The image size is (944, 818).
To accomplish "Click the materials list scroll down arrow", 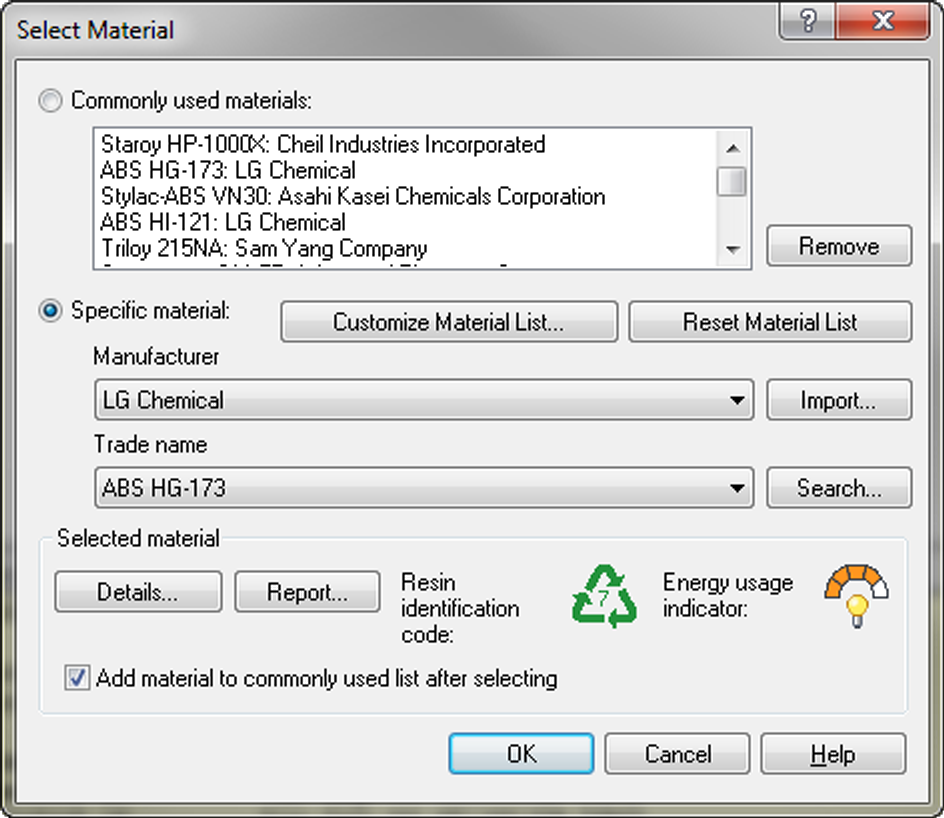I will (x=733, y=249).
